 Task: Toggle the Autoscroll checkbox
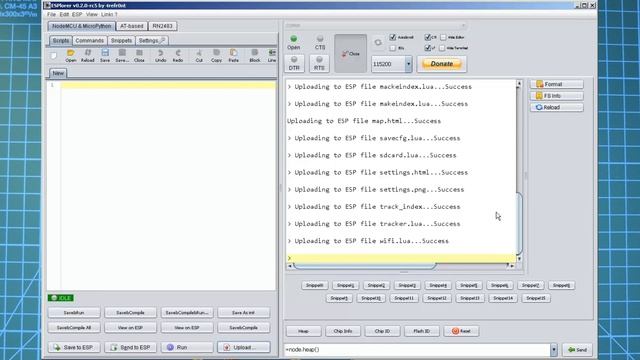tap(393, 37)
